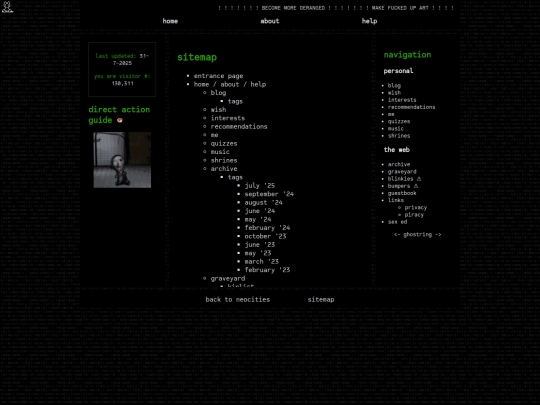The width and height of the screenshot is (540, 405).
Task: Click the BECOME MORE DERANGED marquee text
Action: point(293,8)
